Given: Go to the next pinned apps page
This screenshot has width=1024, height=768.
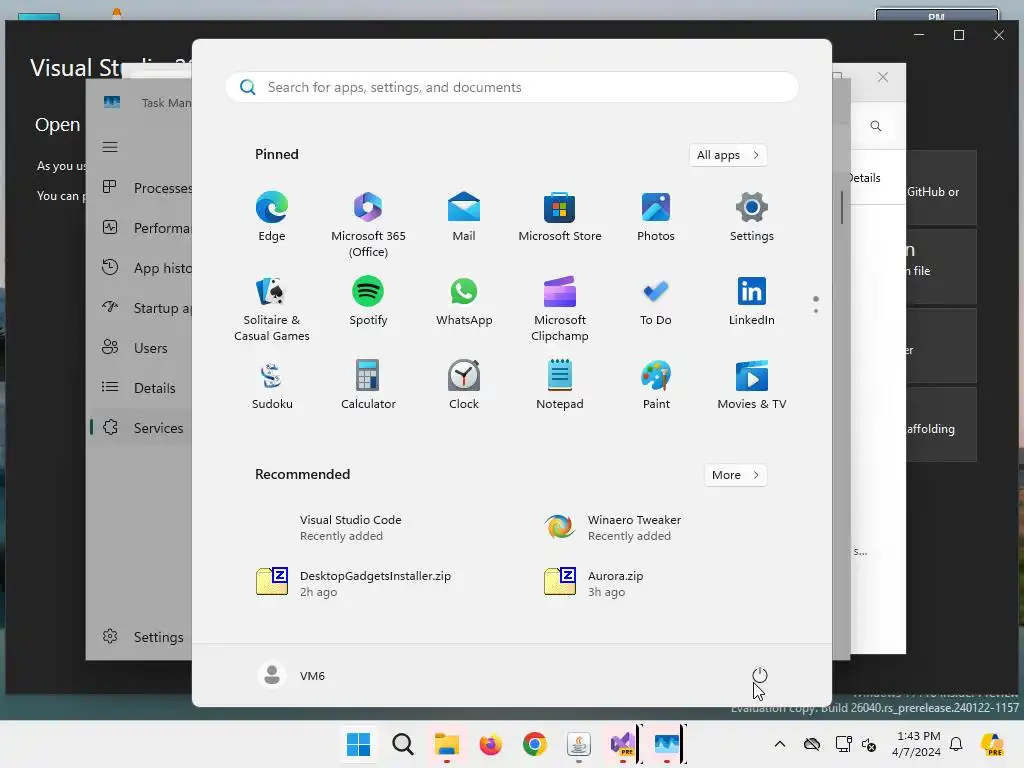Looking at the screenshot, I should 816,310.
